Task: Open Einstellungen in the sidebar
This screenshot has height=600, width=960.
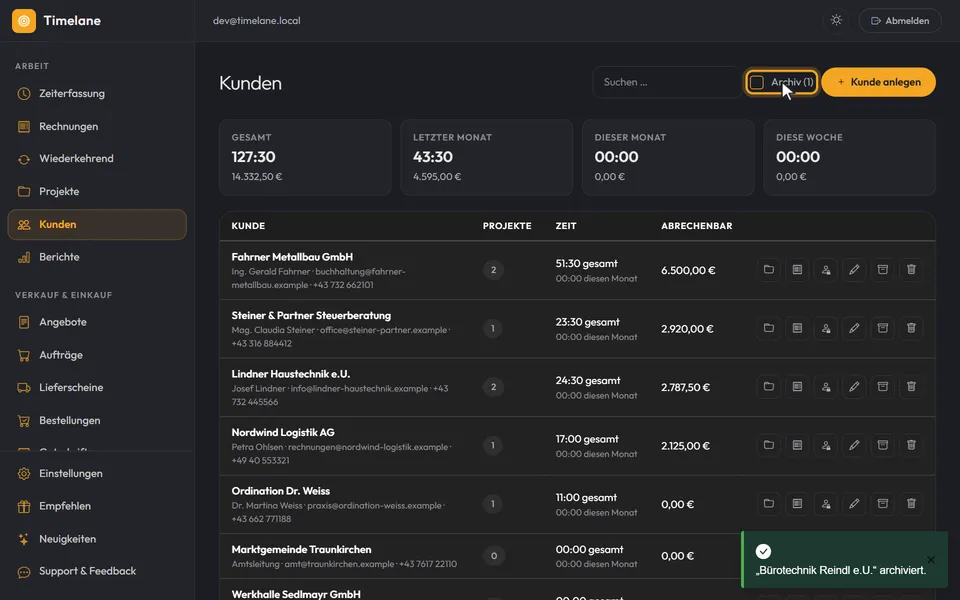Action: coord(97,473)
